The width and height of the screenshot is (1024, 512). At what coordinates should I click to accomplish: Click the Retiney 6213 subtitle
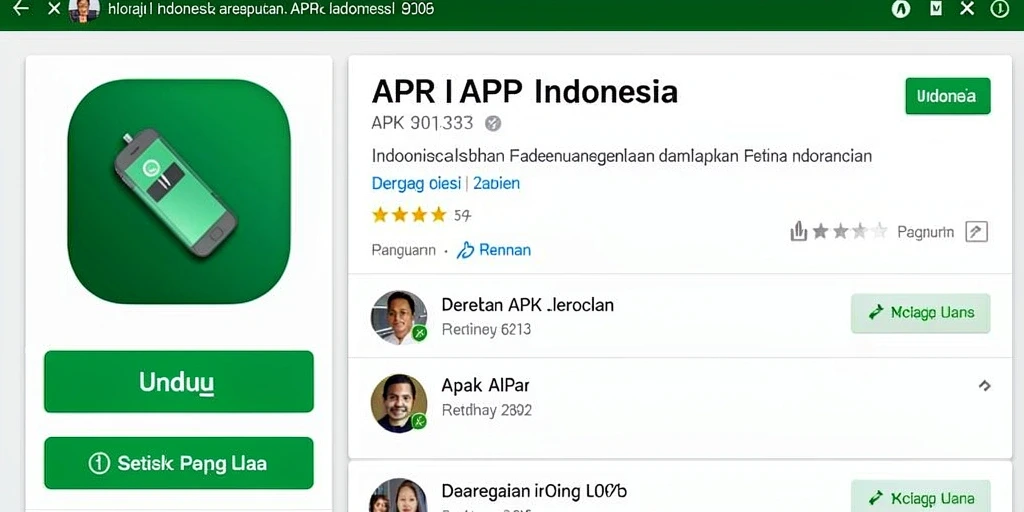pyautogui.click(x=487, y=329)
